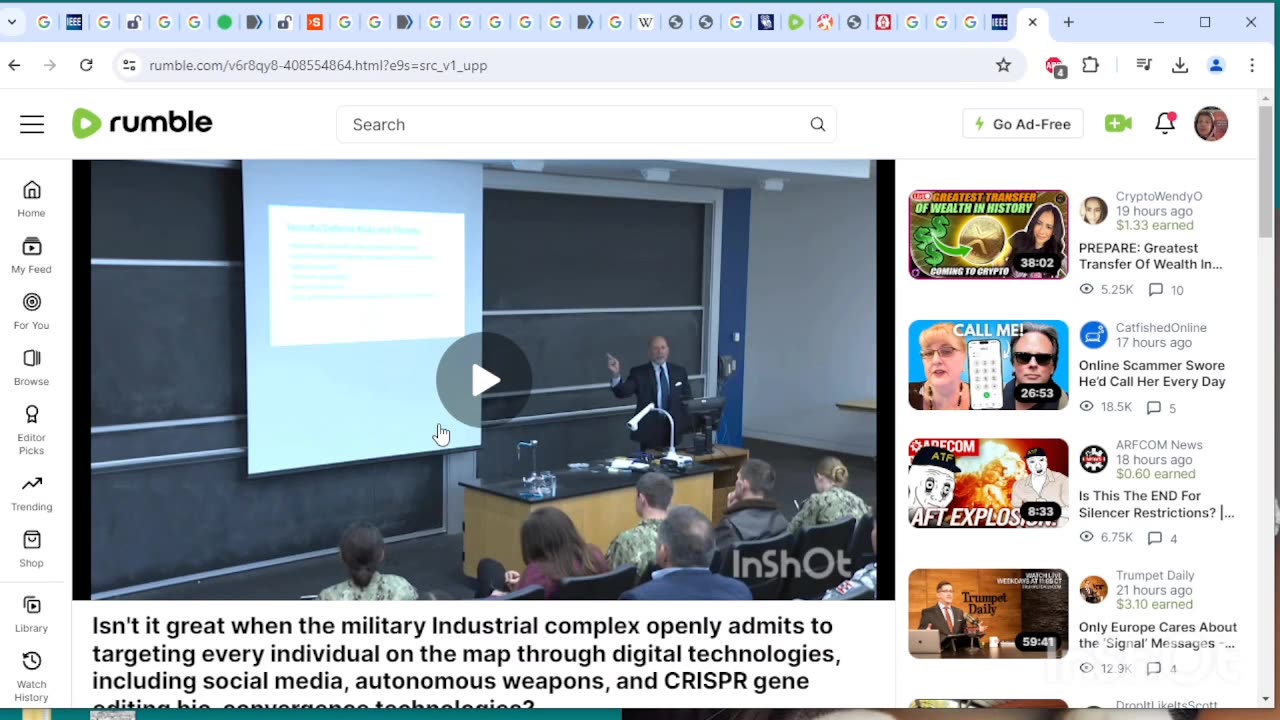This screenshot has width=1280, height=720.
Task: Open Browse in sidebar
Action: [31, 367]
